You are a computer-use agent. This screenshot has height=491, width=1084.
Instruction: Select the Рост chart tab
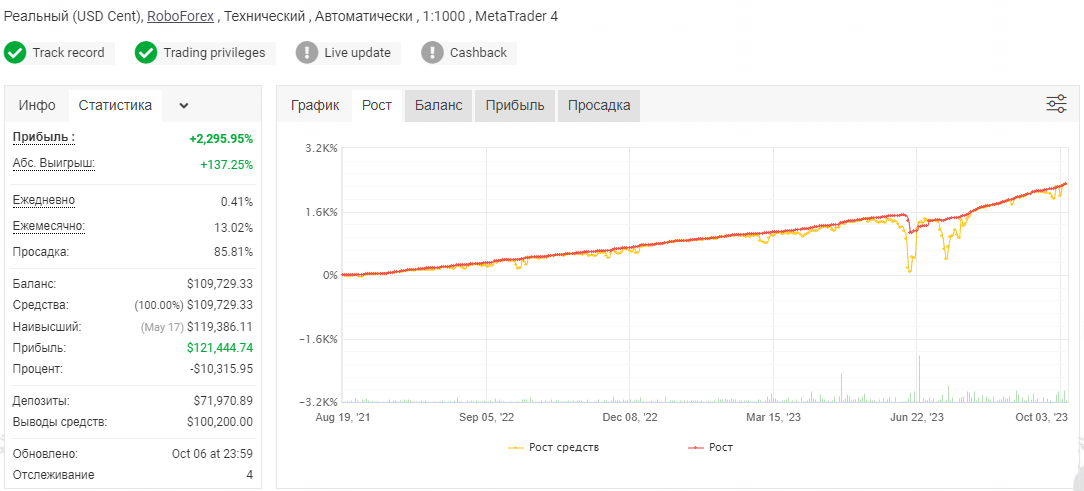pyautogui.click(x=377, y=106)
